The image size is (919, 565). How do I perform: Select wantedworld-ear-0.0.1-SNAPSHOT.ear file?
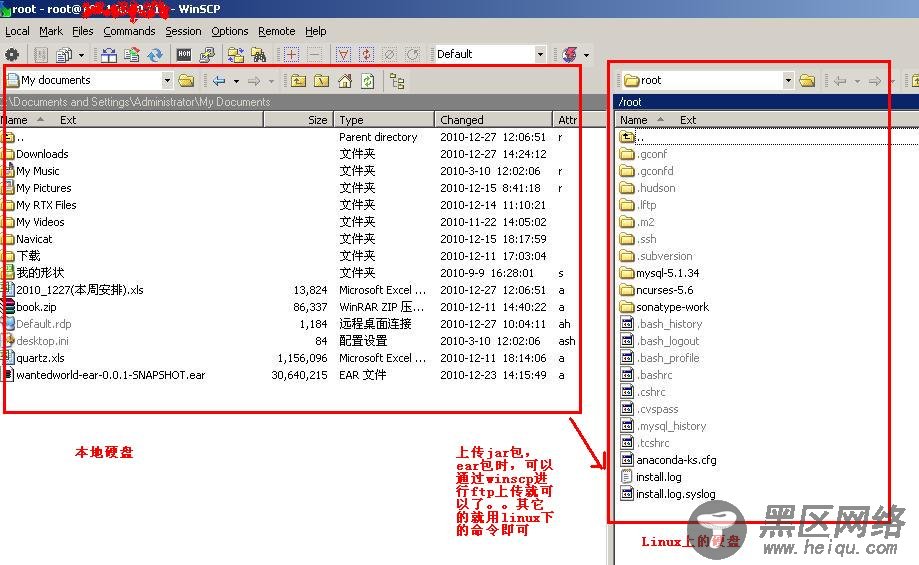click(x=111, y=375)
